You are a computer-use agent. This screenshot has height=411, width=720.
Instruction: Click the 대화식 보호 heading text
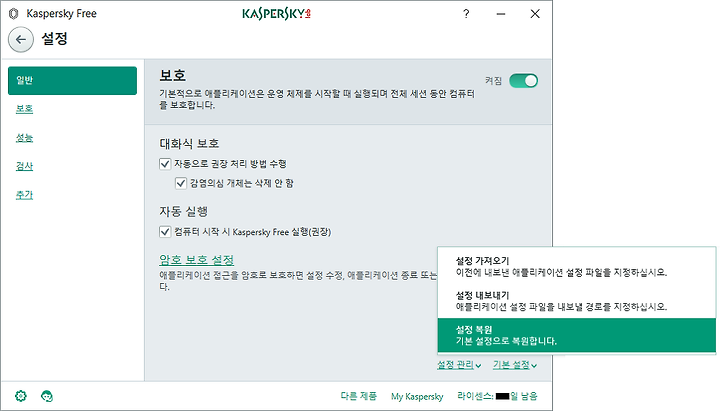189,143
